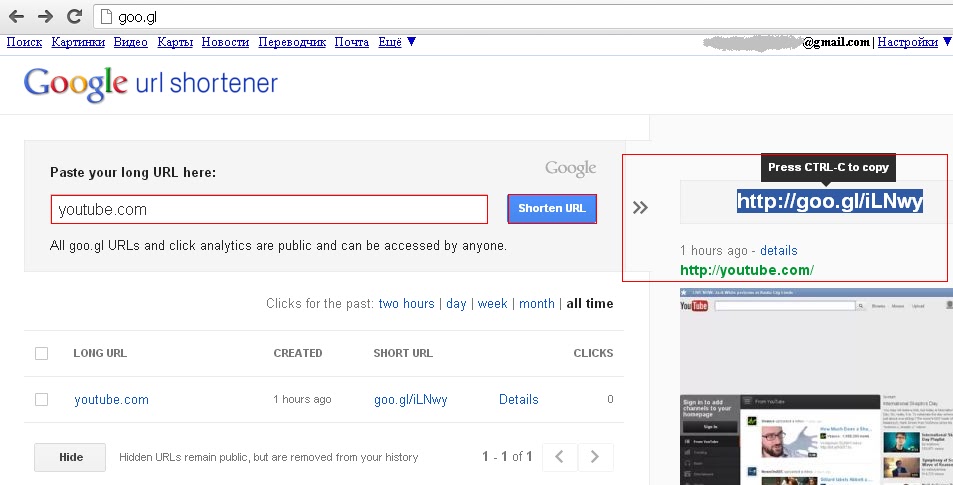
Task: Click the clicks count 0 cell
Action: [610, 399]
